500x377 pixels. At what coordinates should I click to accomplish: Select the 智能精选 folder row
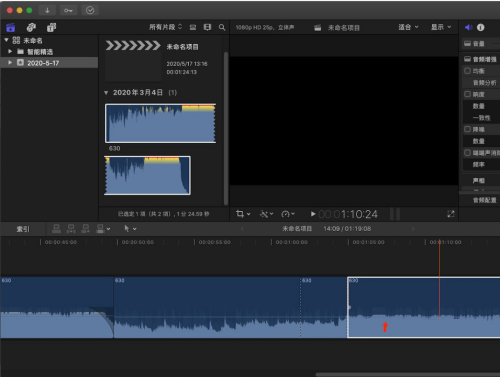[49, 52]
